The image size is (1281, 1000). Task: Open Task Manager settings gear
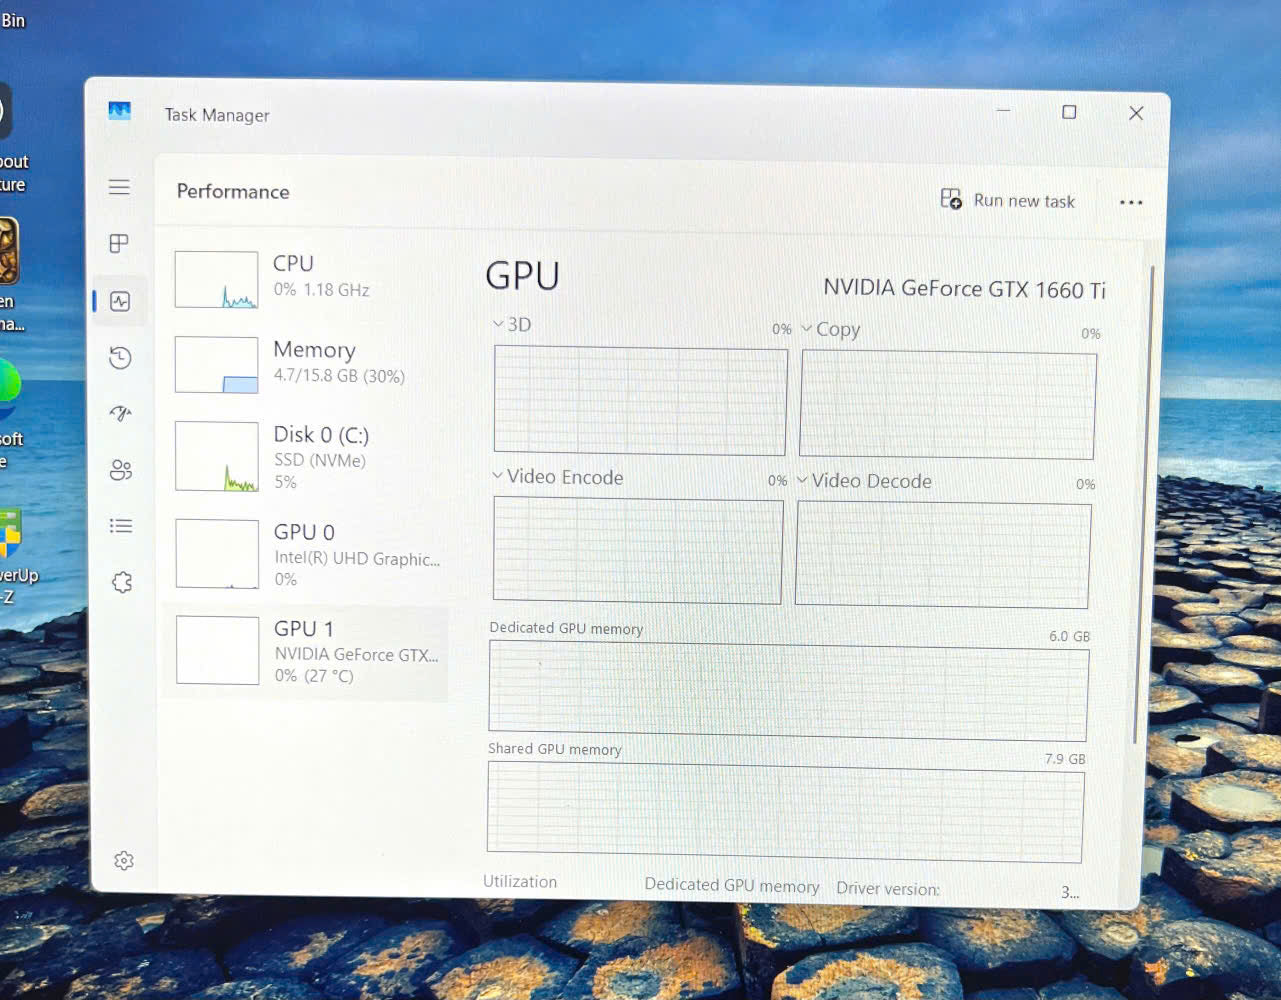[123, 860]
